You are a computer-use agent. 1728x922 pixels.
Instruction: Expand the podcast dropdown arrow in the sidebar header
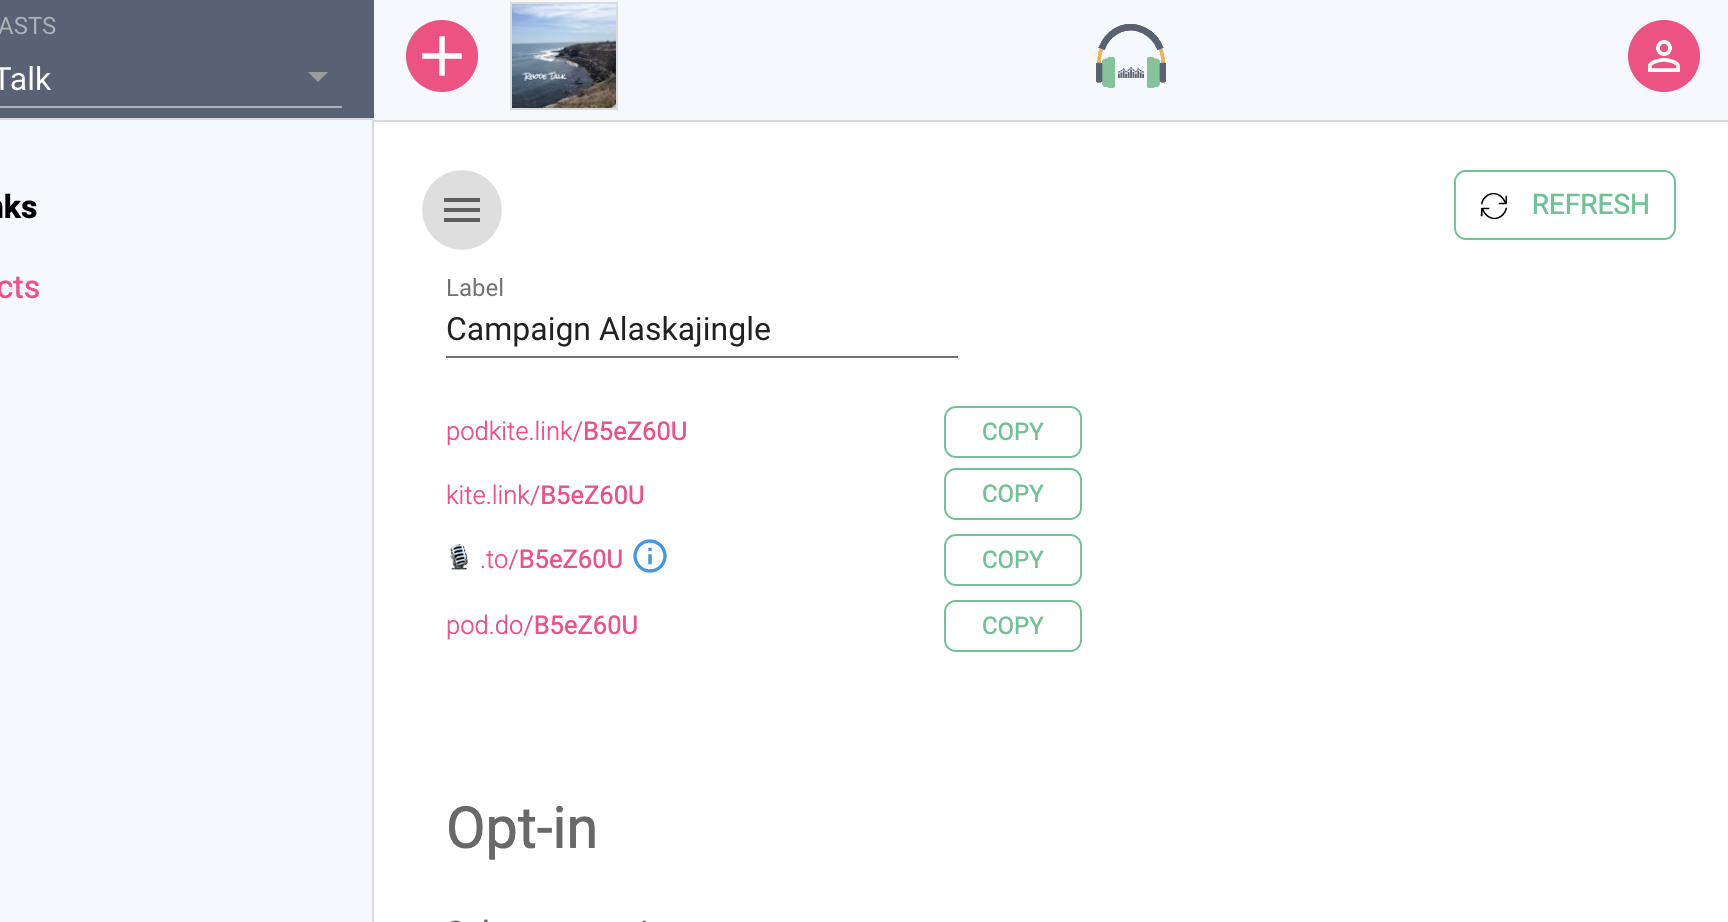coord(317,75)
